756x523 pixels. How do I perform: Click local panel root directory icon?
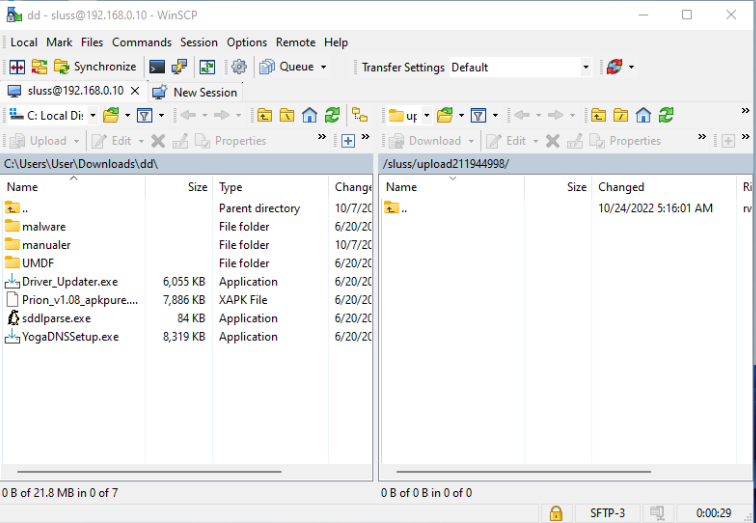pos(287,116)
